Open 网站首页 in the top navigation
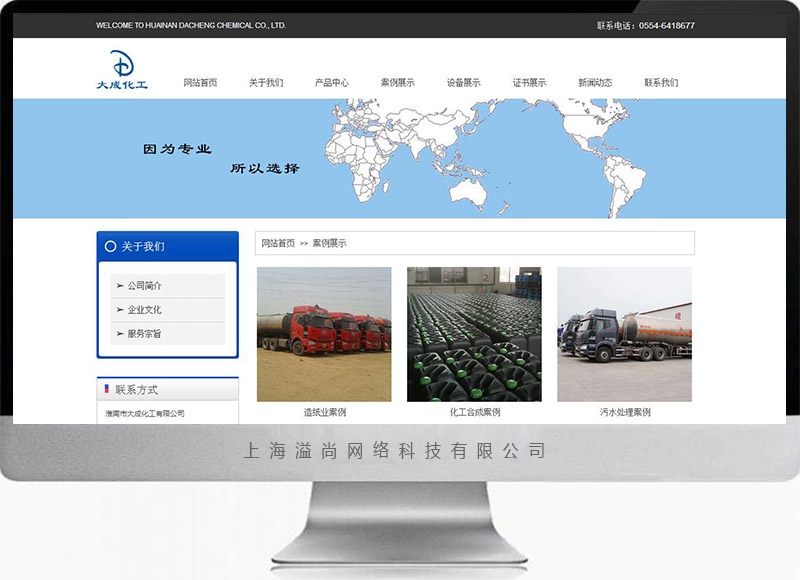The width and height of the screenshot is (800, 580). [200, 83]
